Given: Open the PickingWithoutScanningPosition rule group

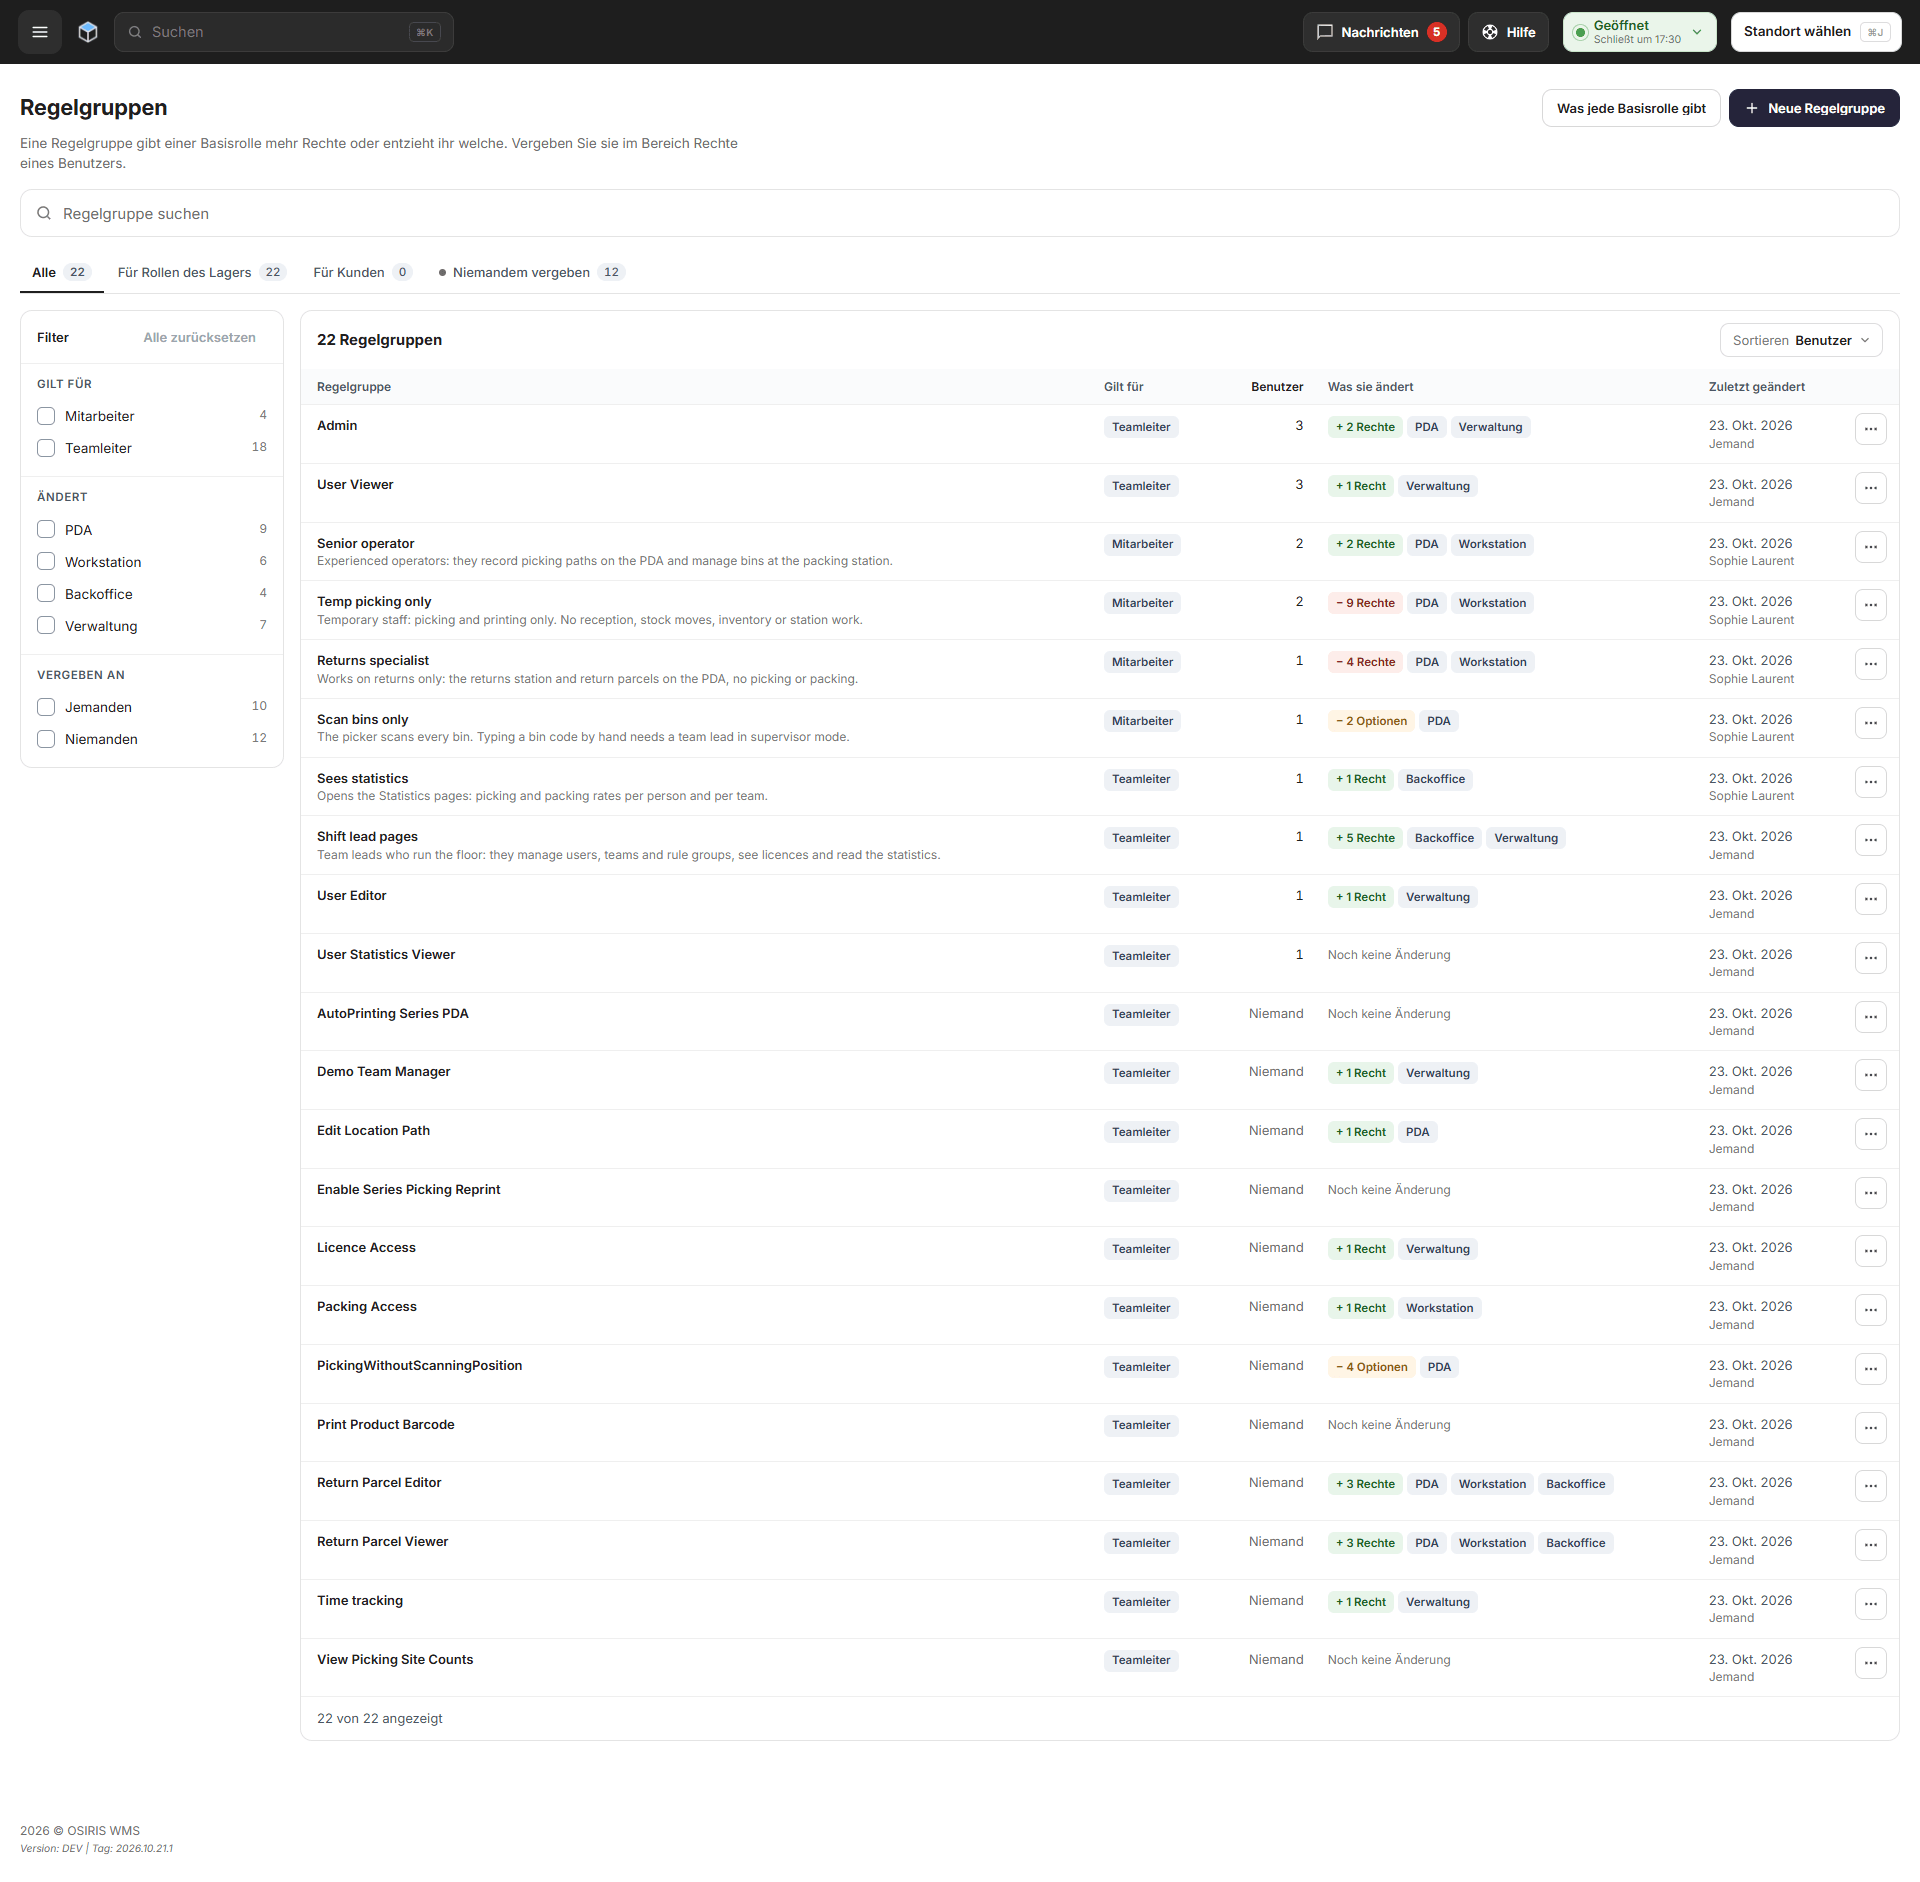Looking at the screenshot, I should click(x=419, y=1365).
